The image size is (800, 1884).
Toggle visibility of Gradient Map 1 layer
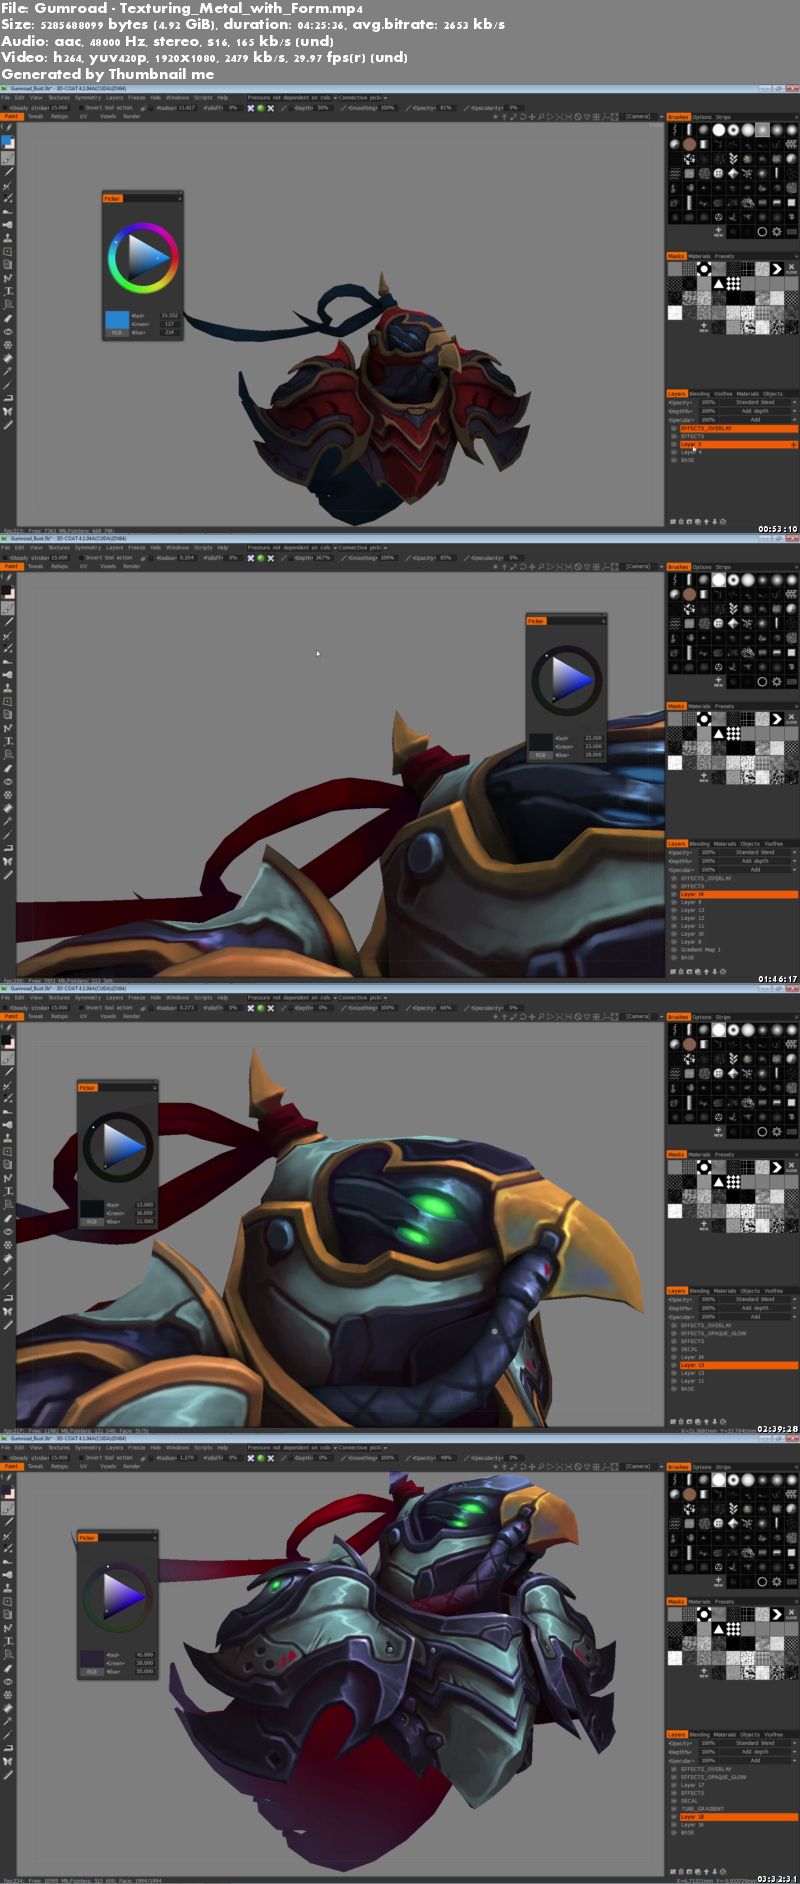point(674,950)
